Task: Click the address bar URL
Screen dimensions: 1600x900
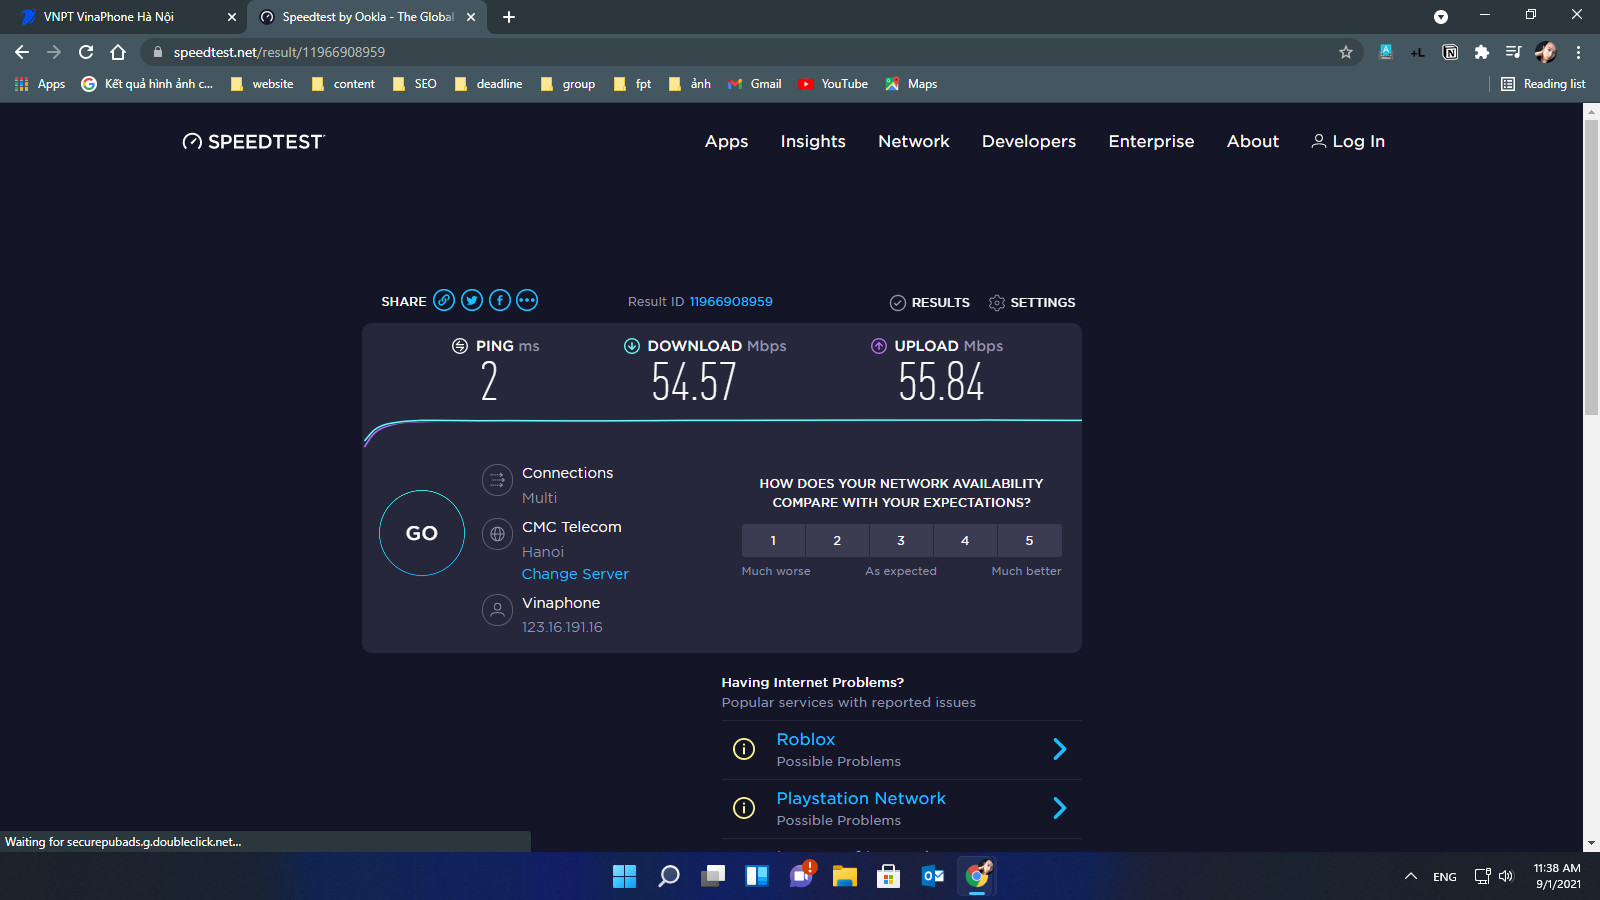Action: tap(279, 52)
